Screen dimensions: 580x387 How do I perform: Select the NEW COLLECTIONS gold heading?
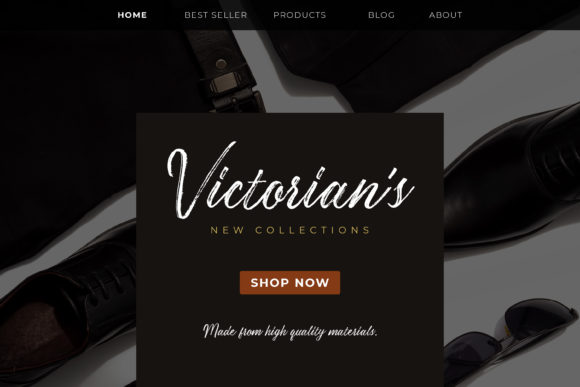click(x=290, y=230)
